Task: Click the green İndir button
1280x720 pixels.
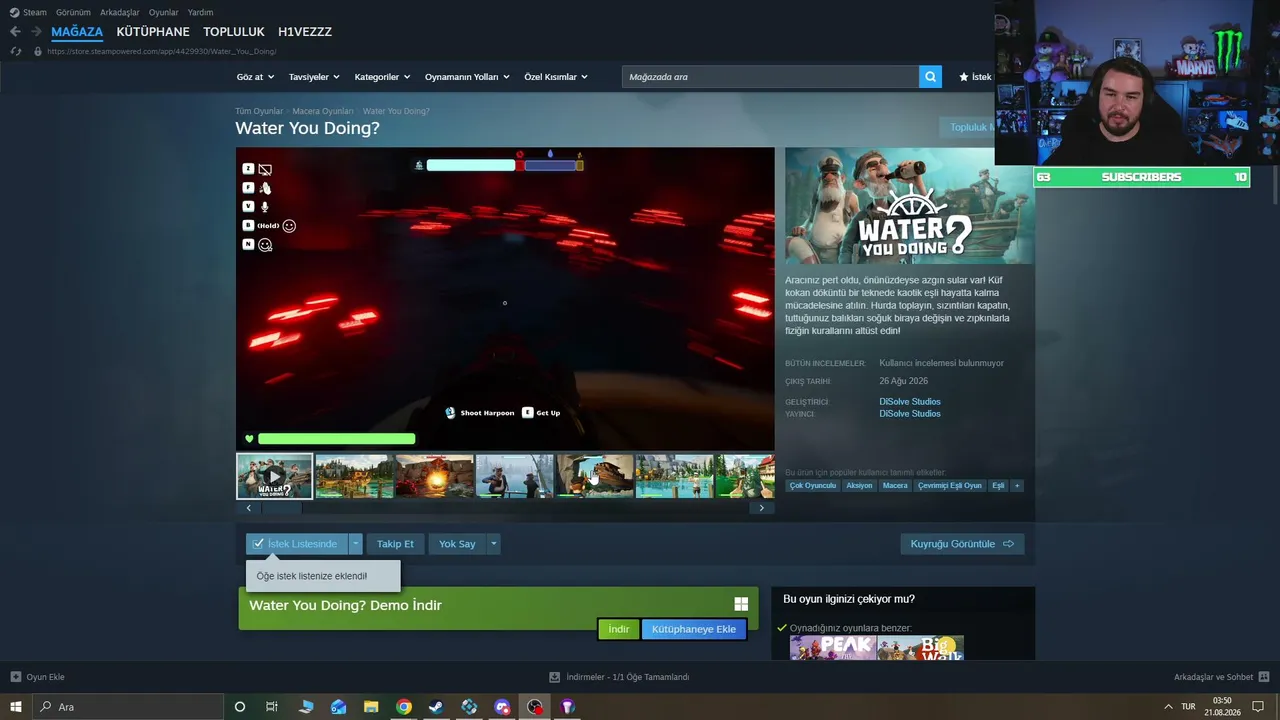Action: 619,629
